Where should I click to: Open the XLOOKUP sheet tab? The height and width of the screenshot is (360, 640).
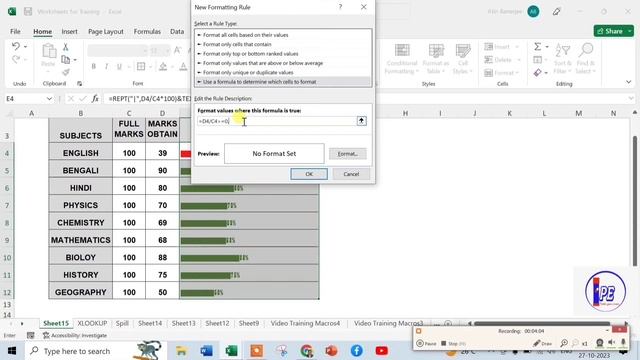pos(92,323)
